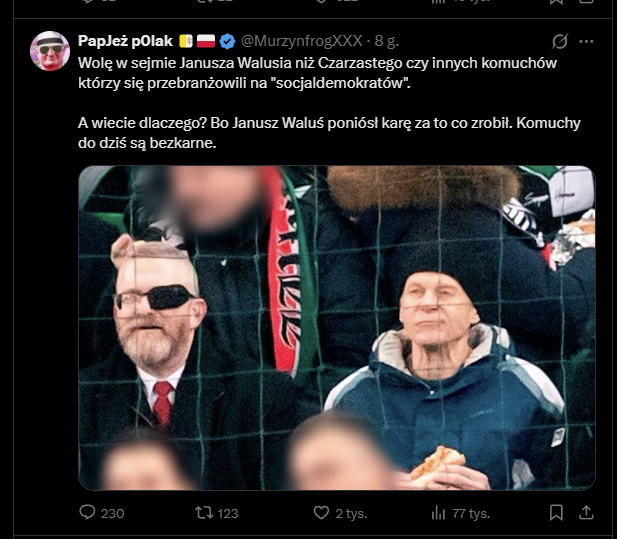Click tweet text starting "Wolę w sejmie"
The width and height of the screenshot is (617, 539).
(317, 72)
